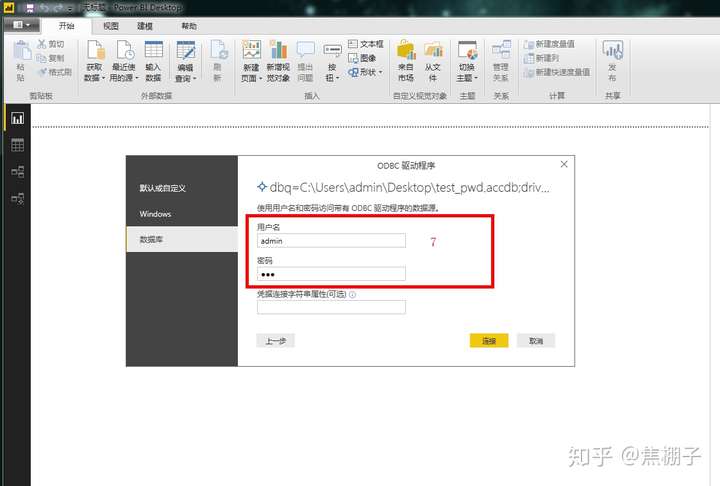Screen dimensions: 720x486
Task: Click the 凭据连接字符串属性 input field
Action: pos(331,307)
